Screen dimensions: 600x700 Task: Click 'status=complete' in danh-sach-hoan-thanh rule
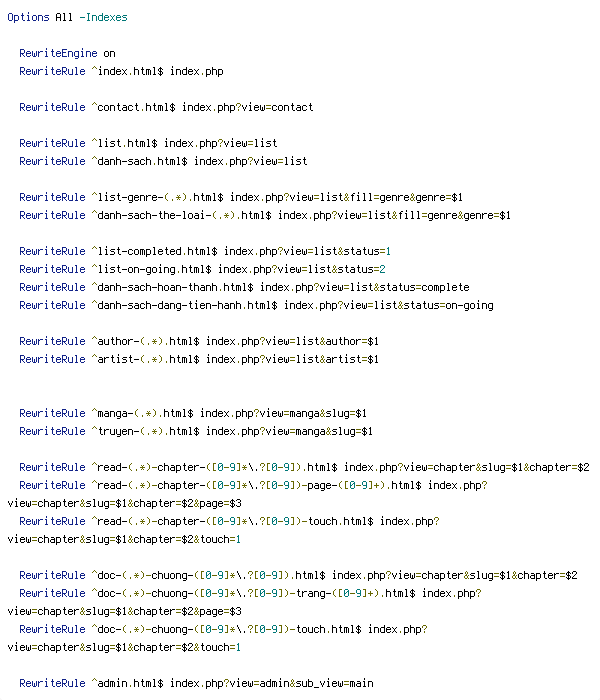pos(424,287)
